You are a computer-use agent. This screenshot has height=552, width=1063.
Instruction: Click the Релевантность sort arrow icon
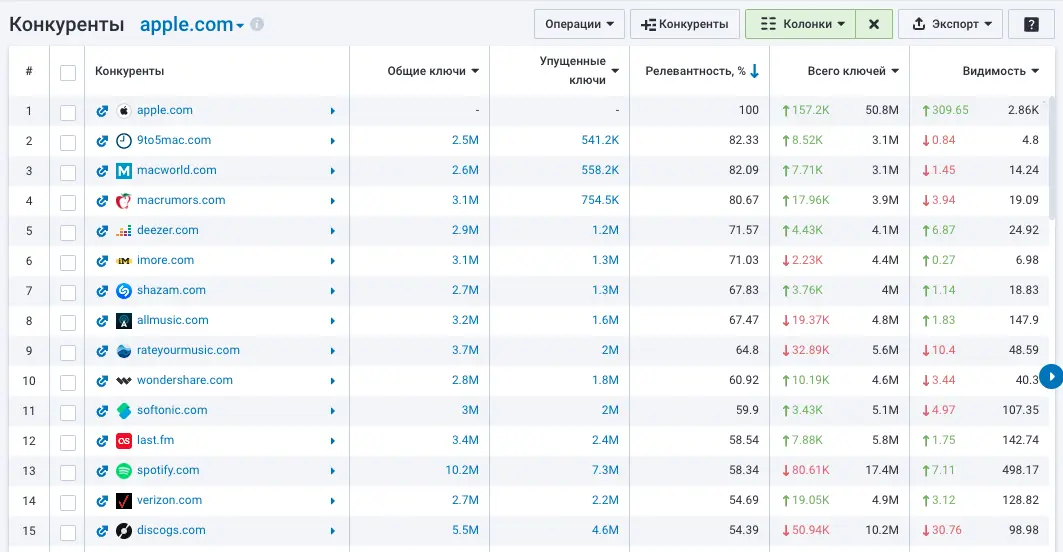pos(755,71)
